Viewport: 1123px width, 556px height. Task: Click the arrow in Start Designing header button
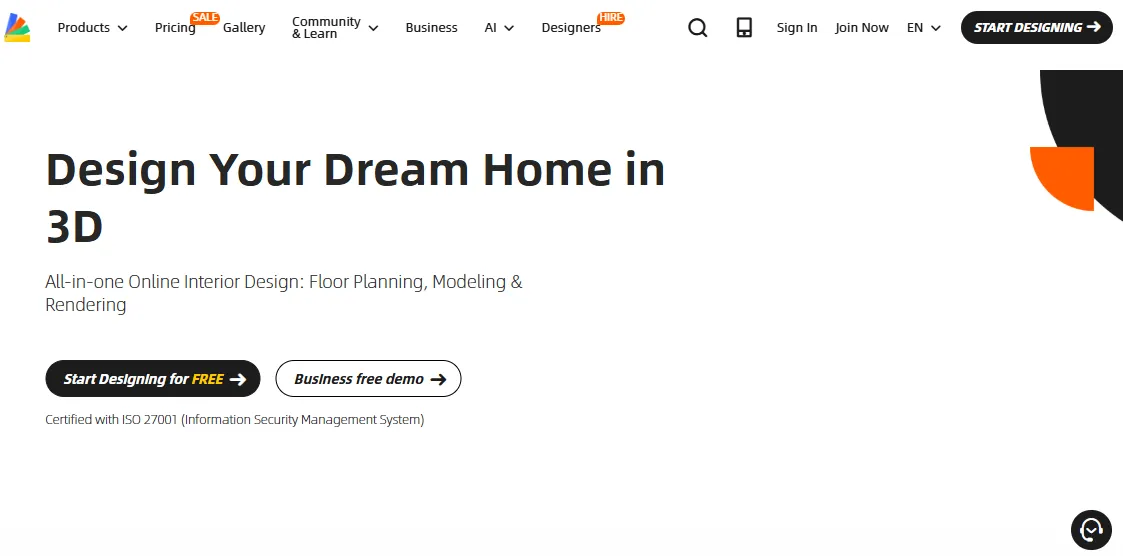[1093, 27]
